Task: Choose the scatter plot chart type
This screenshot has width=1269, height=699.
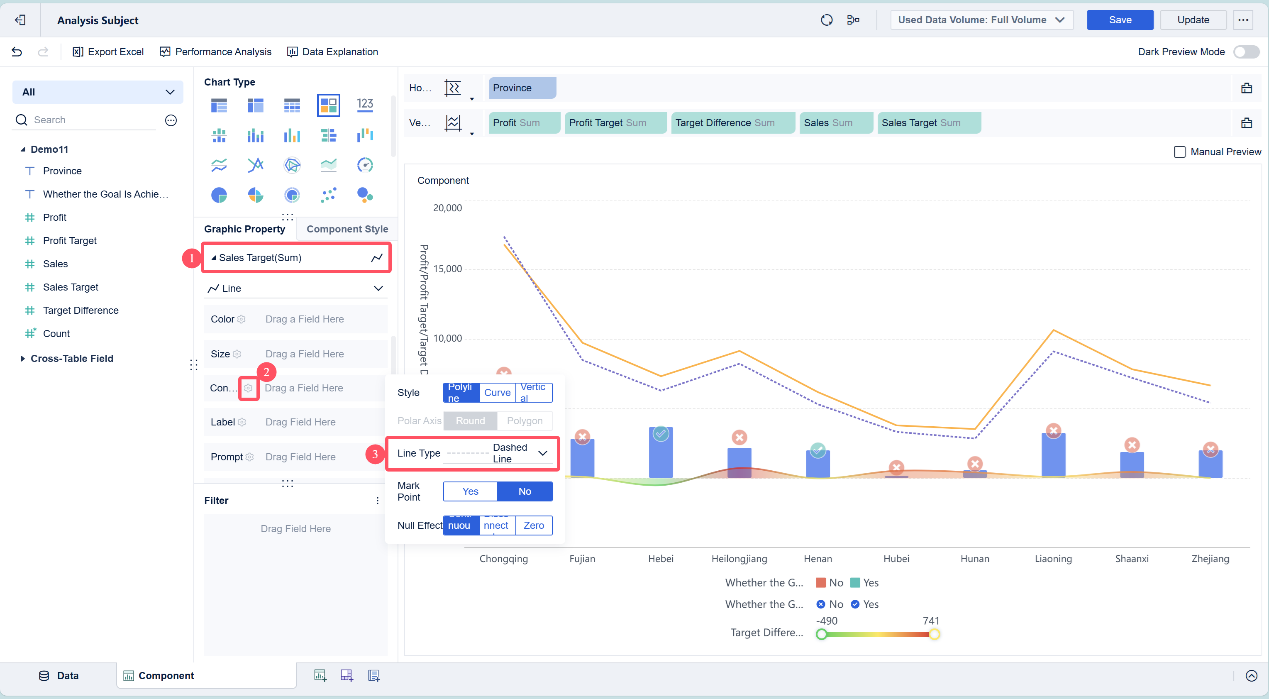Action: (x=328, y=194)
